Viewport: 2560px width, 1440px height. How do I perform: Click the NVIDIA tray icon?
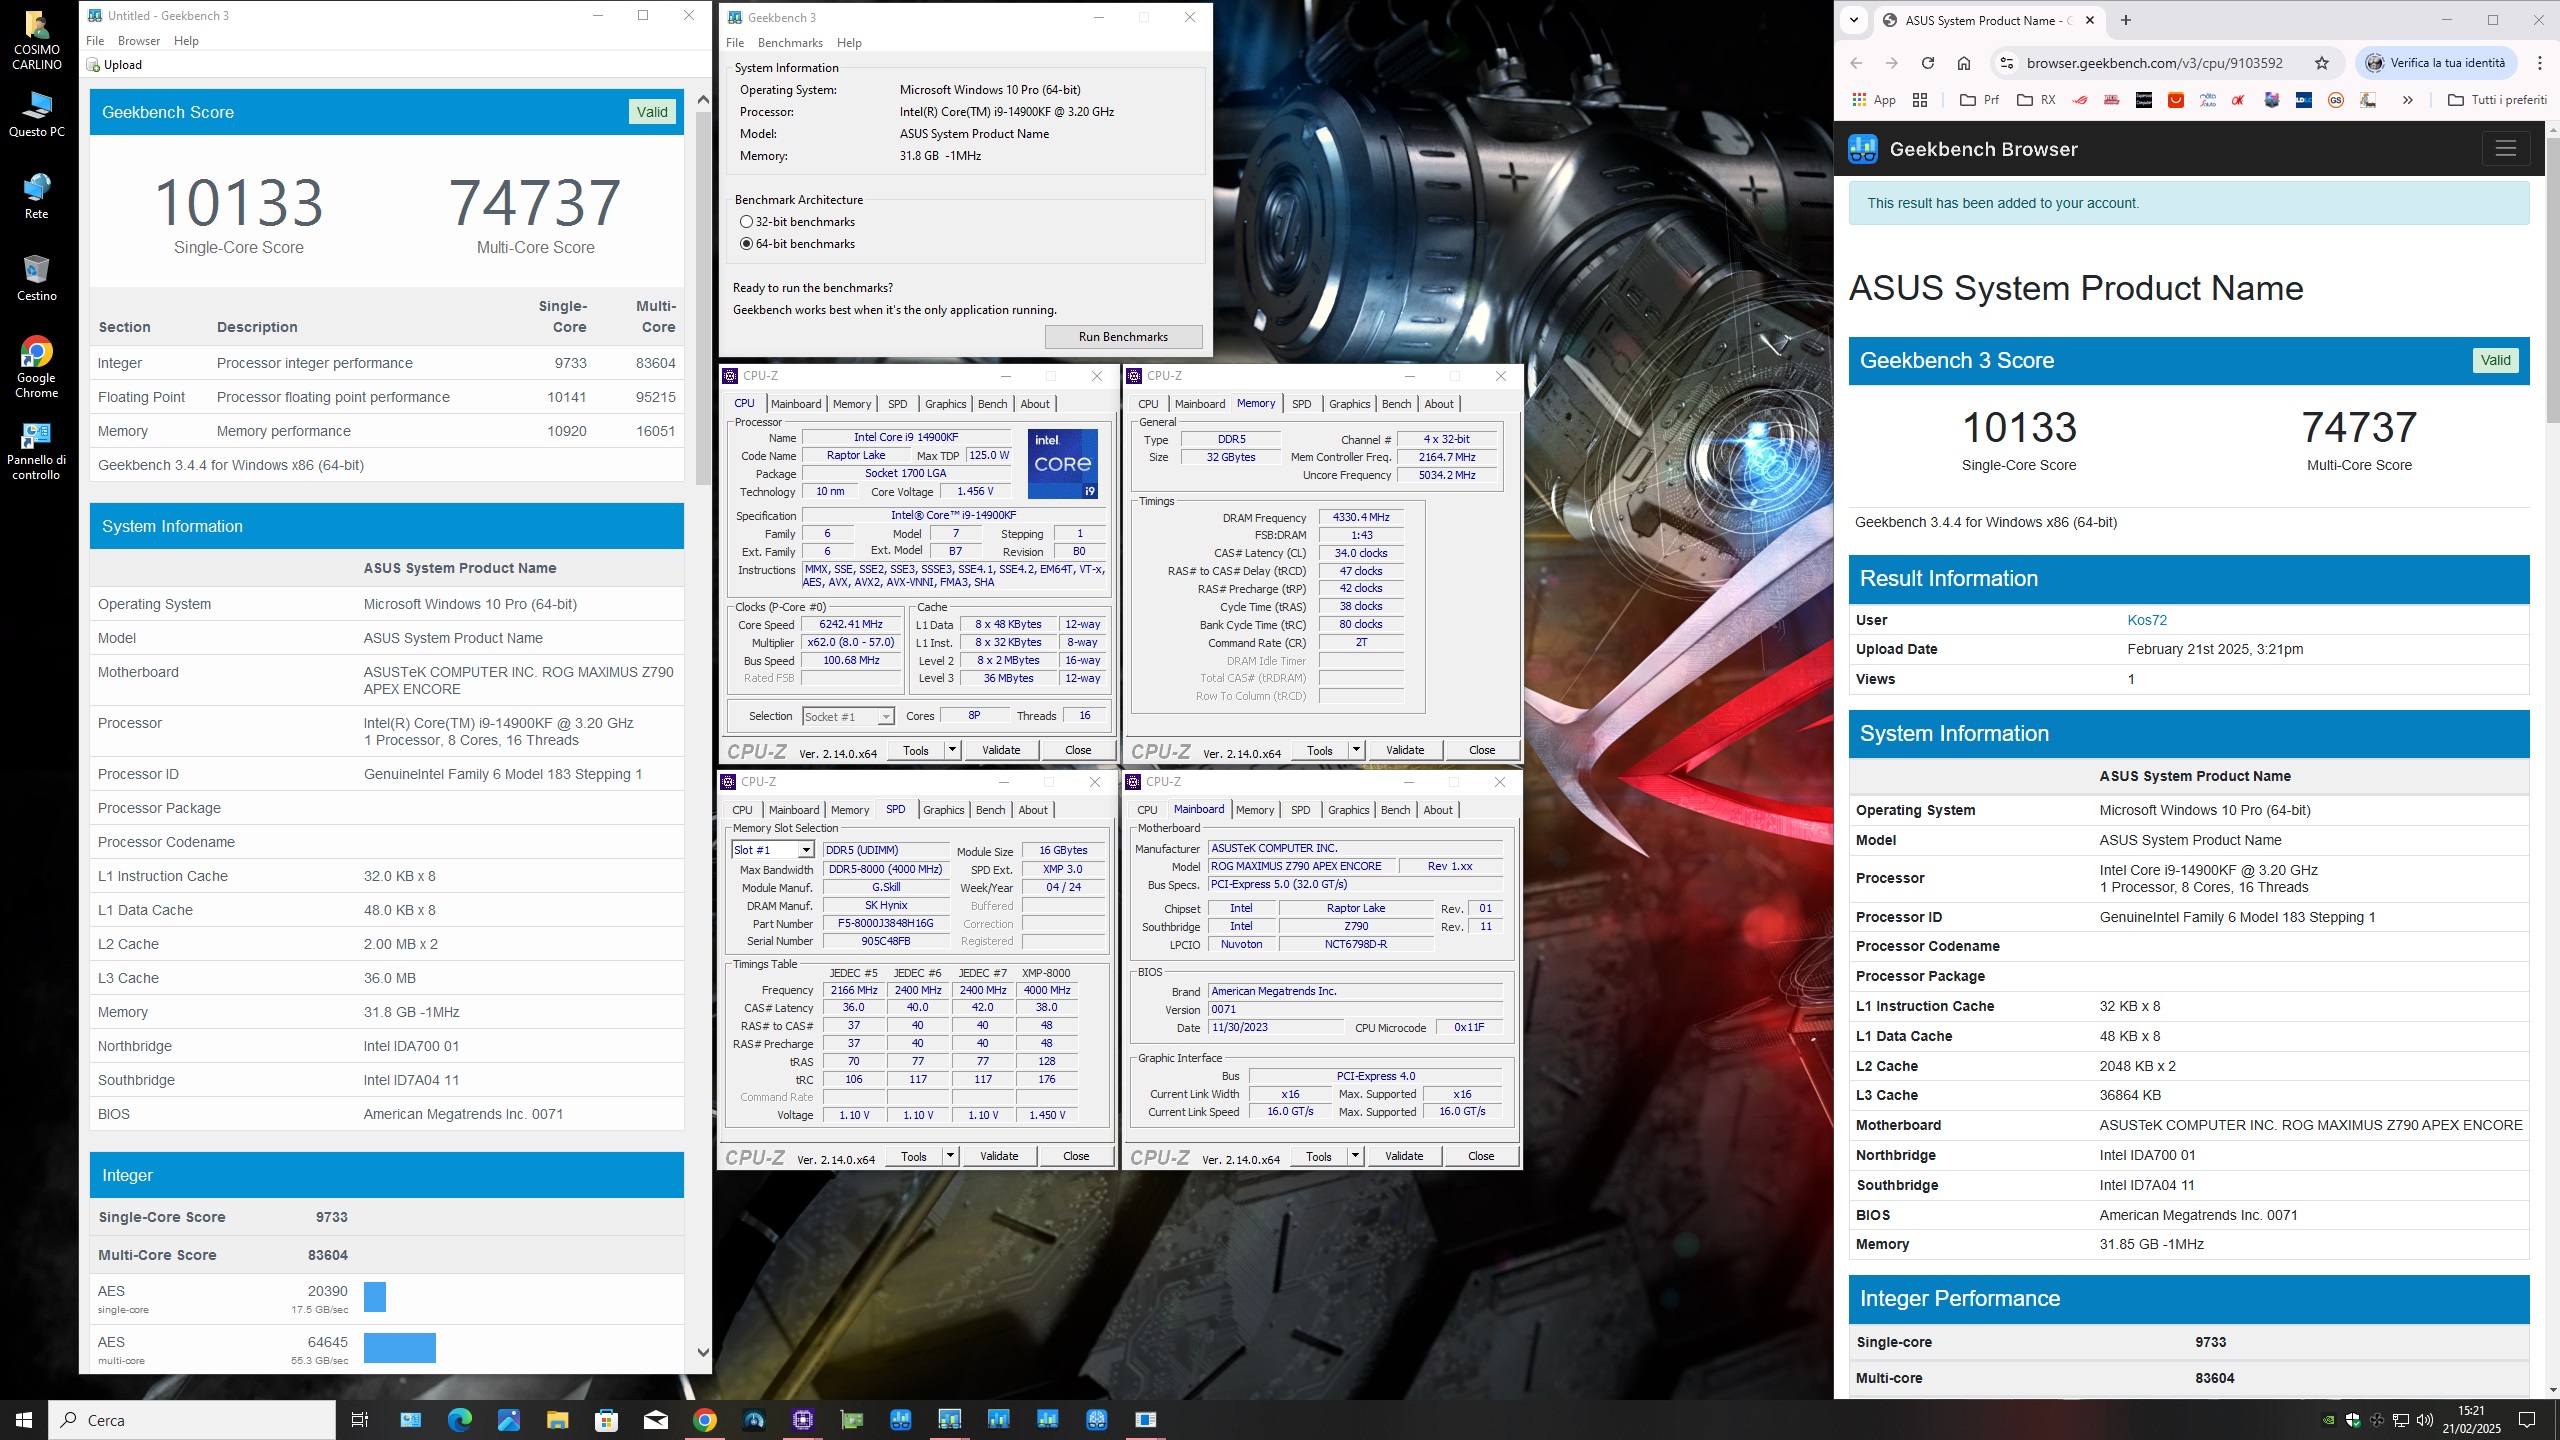pyautogui.click(x=2328, y=1420)
